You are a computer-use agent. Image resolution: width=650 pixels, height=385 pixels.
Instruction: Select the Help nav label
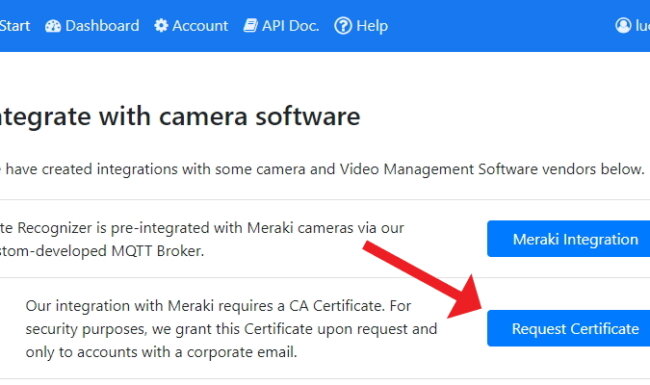372,26
